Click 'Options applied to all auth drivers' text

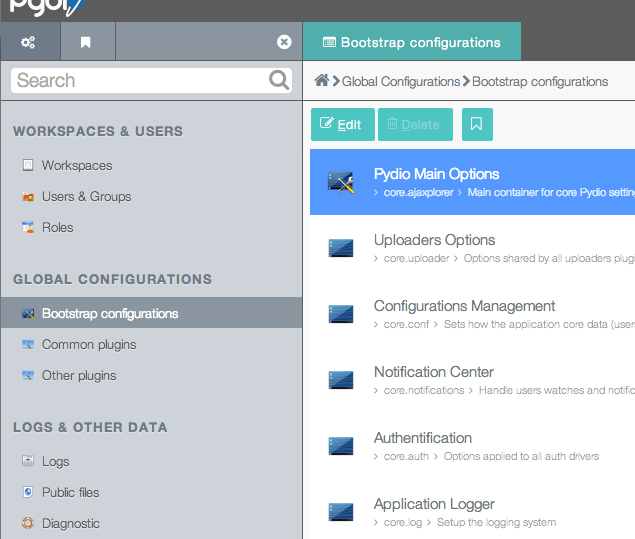coord(521,456)
